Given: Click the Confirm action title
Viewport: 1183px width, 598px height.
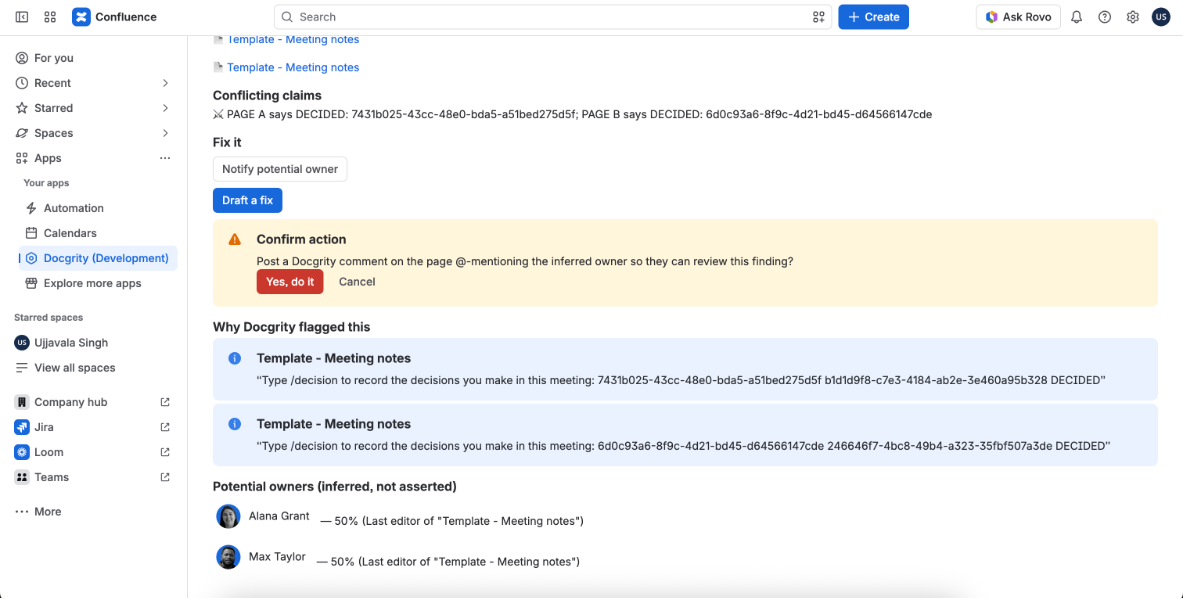Looking at the screenshot, I should [x=301, y=239].
